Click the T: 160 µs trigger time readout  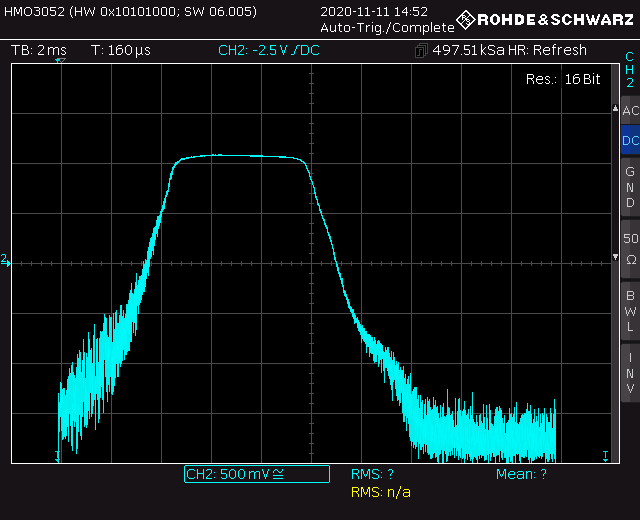pyautogui.click(x=119, y=50)
